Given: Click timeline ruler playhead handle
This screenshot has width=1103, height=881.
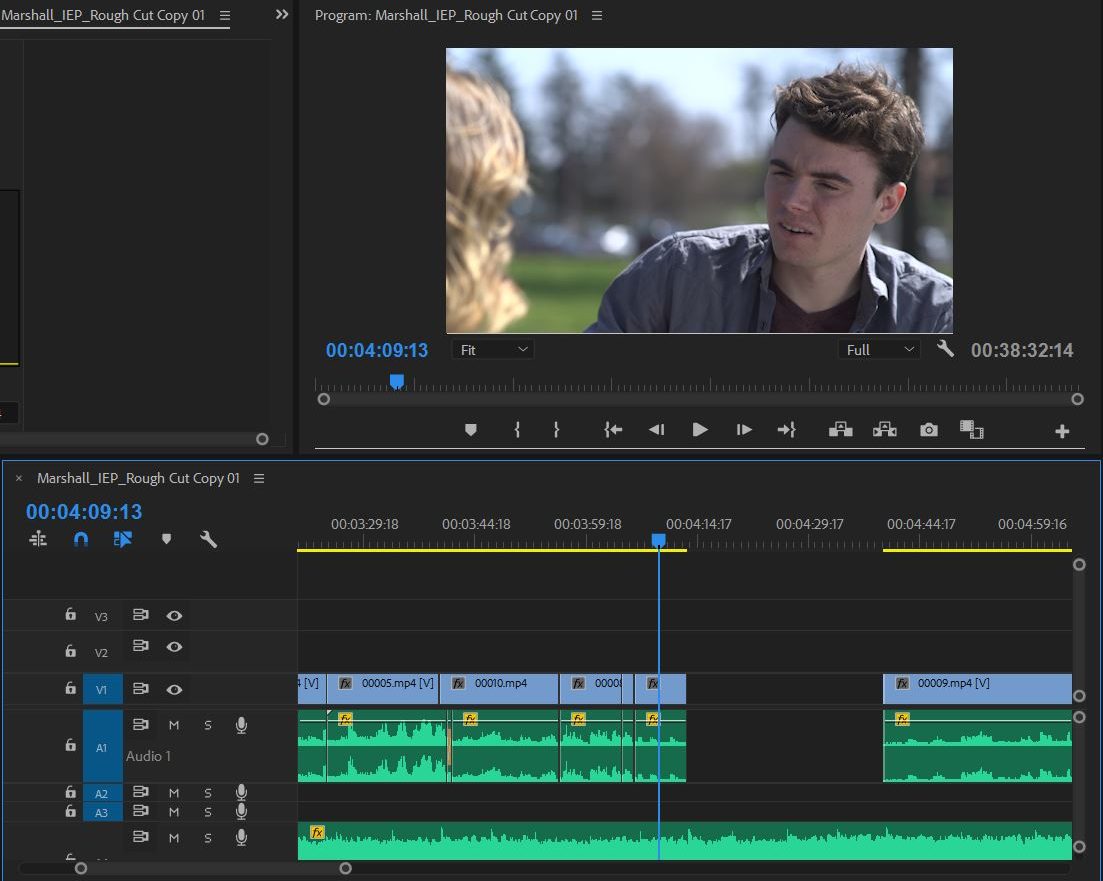Looking at the screenshot, I should point(658,540).
